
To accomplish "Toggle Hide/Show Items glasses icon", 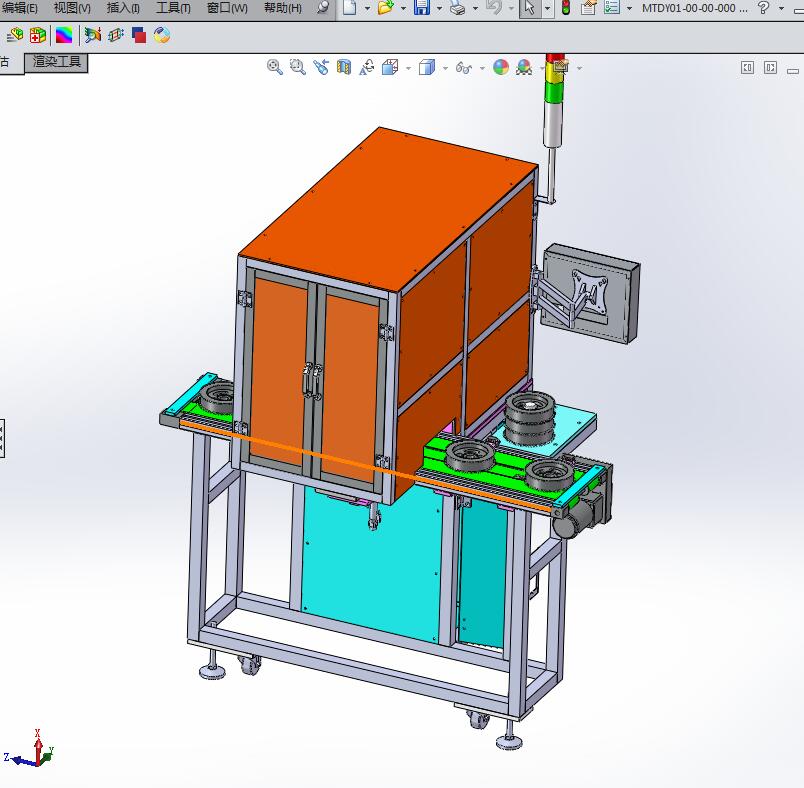I will (464, 68).
